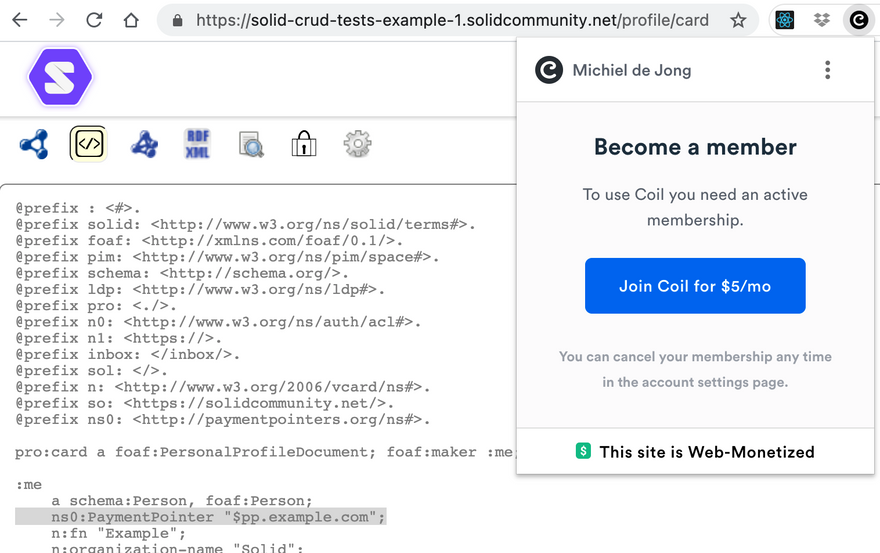Toggle the Coil extension popup icon

pyautogui.click(x=858, y=20)
